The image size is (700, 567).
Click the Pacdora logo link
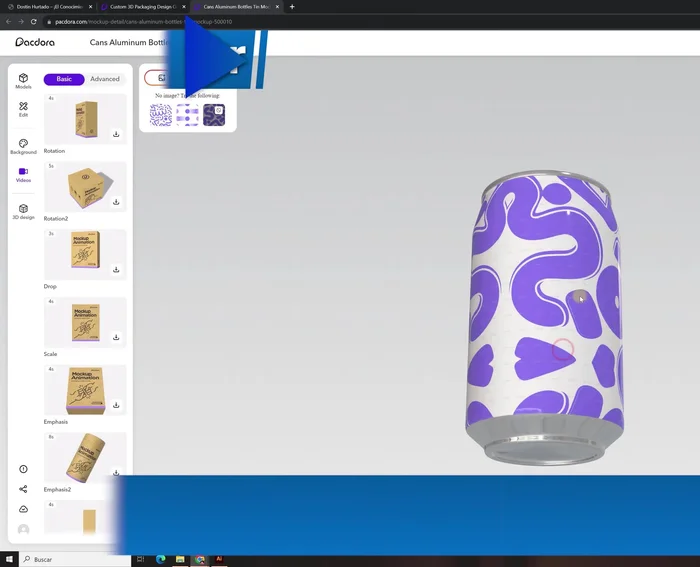coord(35,43)
